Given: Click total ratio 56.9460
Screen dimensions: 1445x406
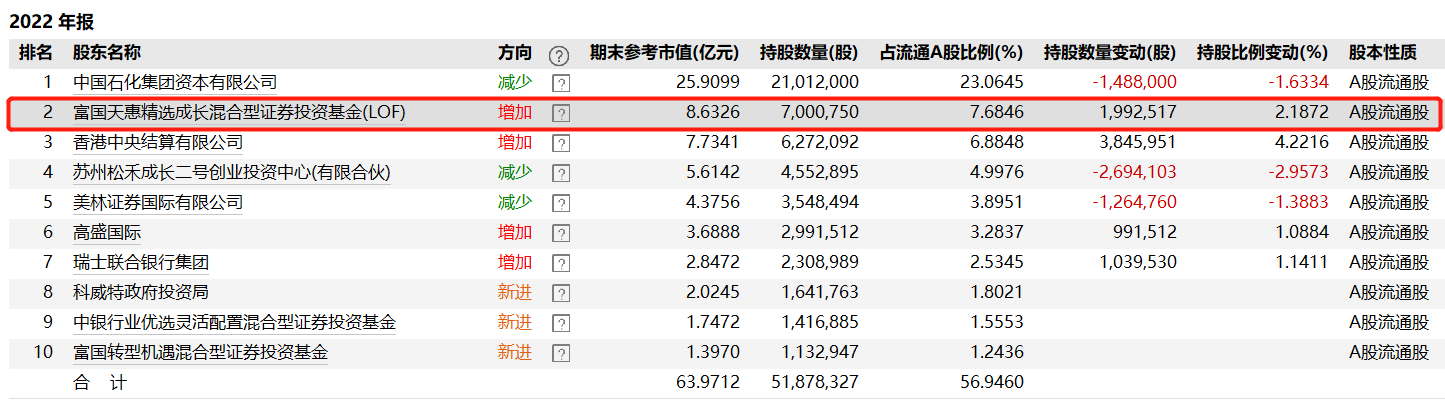Looking at the screenshot, I should point(991,382).
